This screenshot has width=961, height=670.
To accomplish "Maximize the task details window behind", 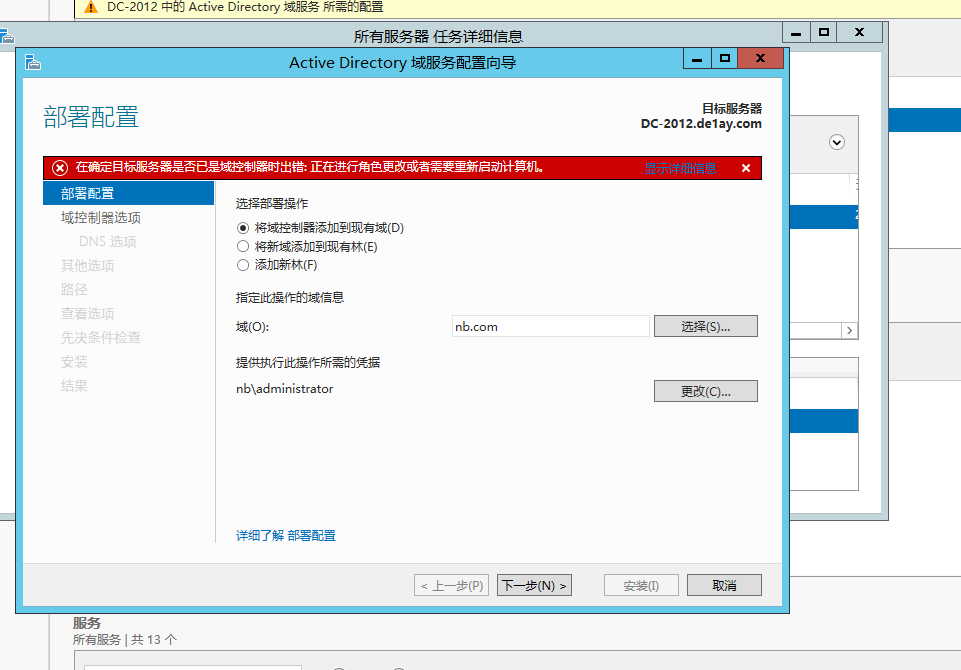I will (824, 32).
